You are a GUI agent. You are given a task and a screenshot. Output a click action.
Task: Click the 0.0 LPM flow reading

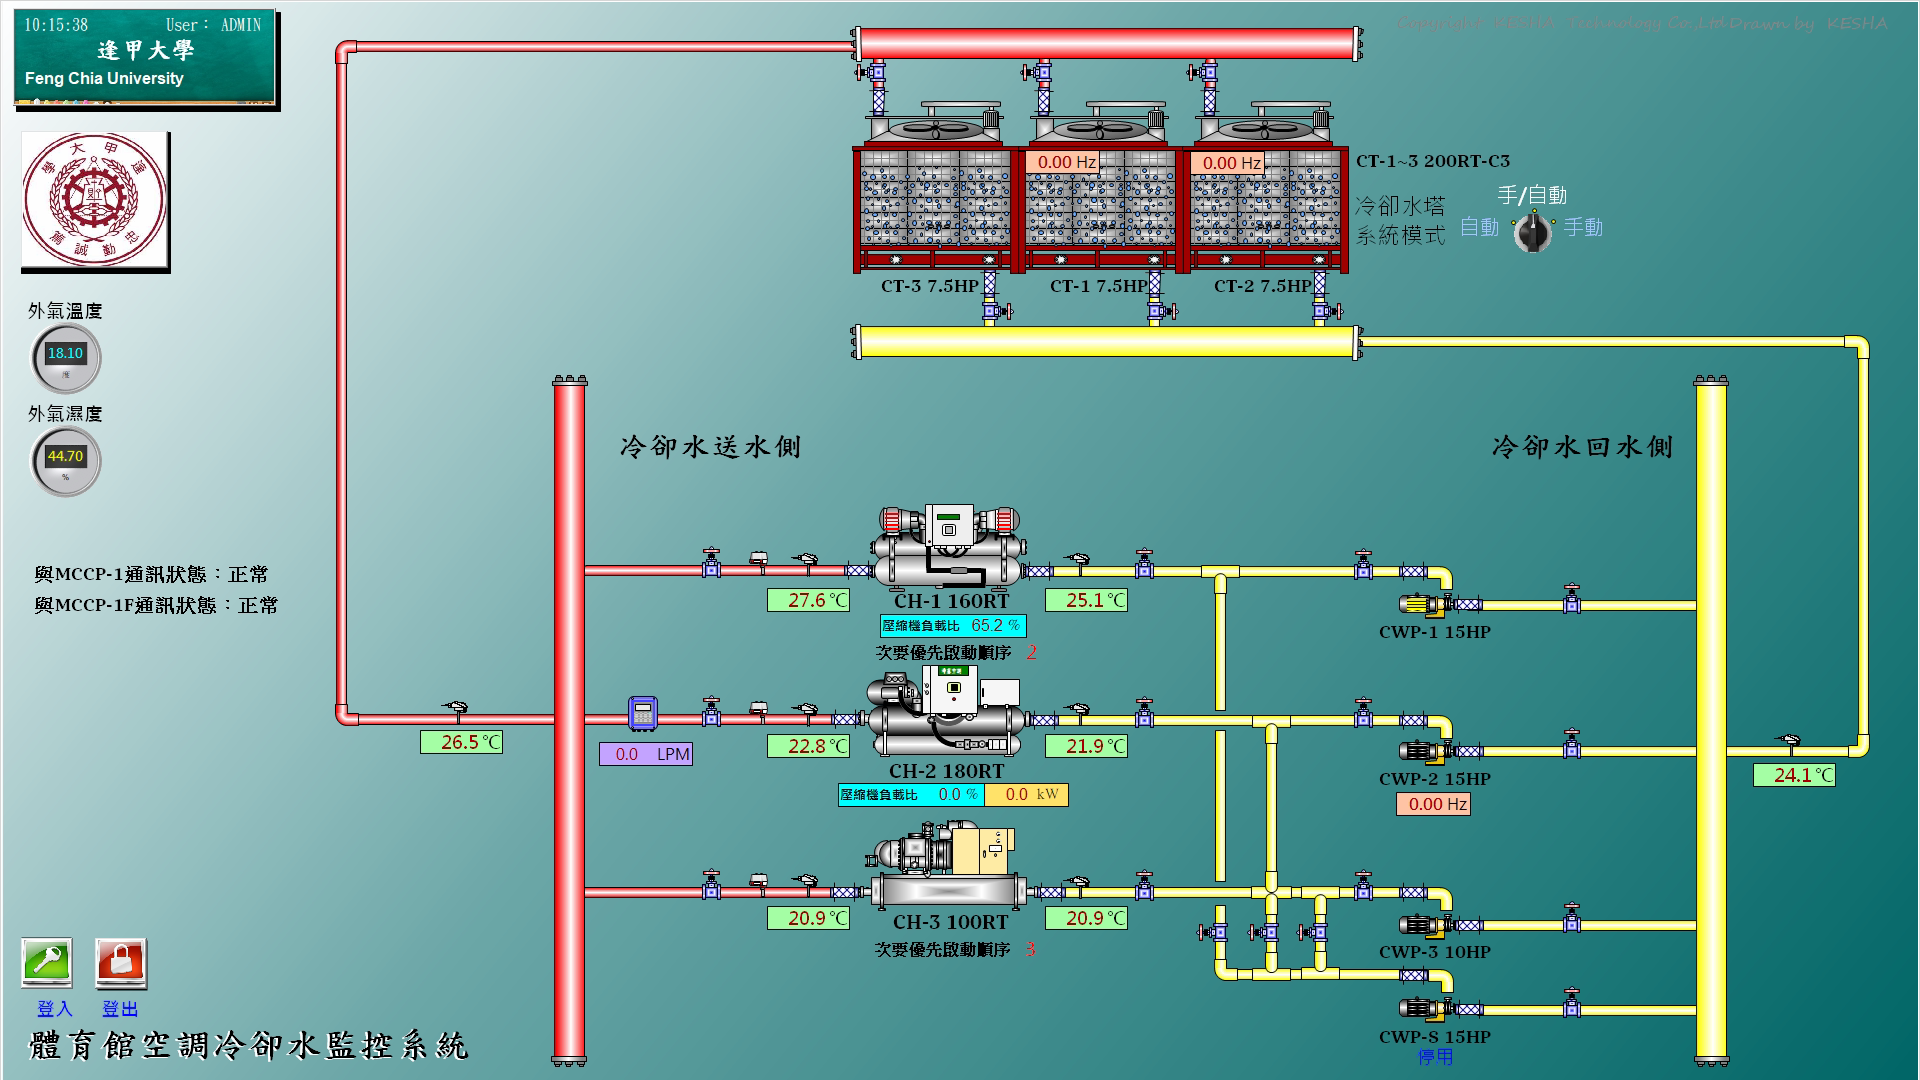tap(646, 754)
